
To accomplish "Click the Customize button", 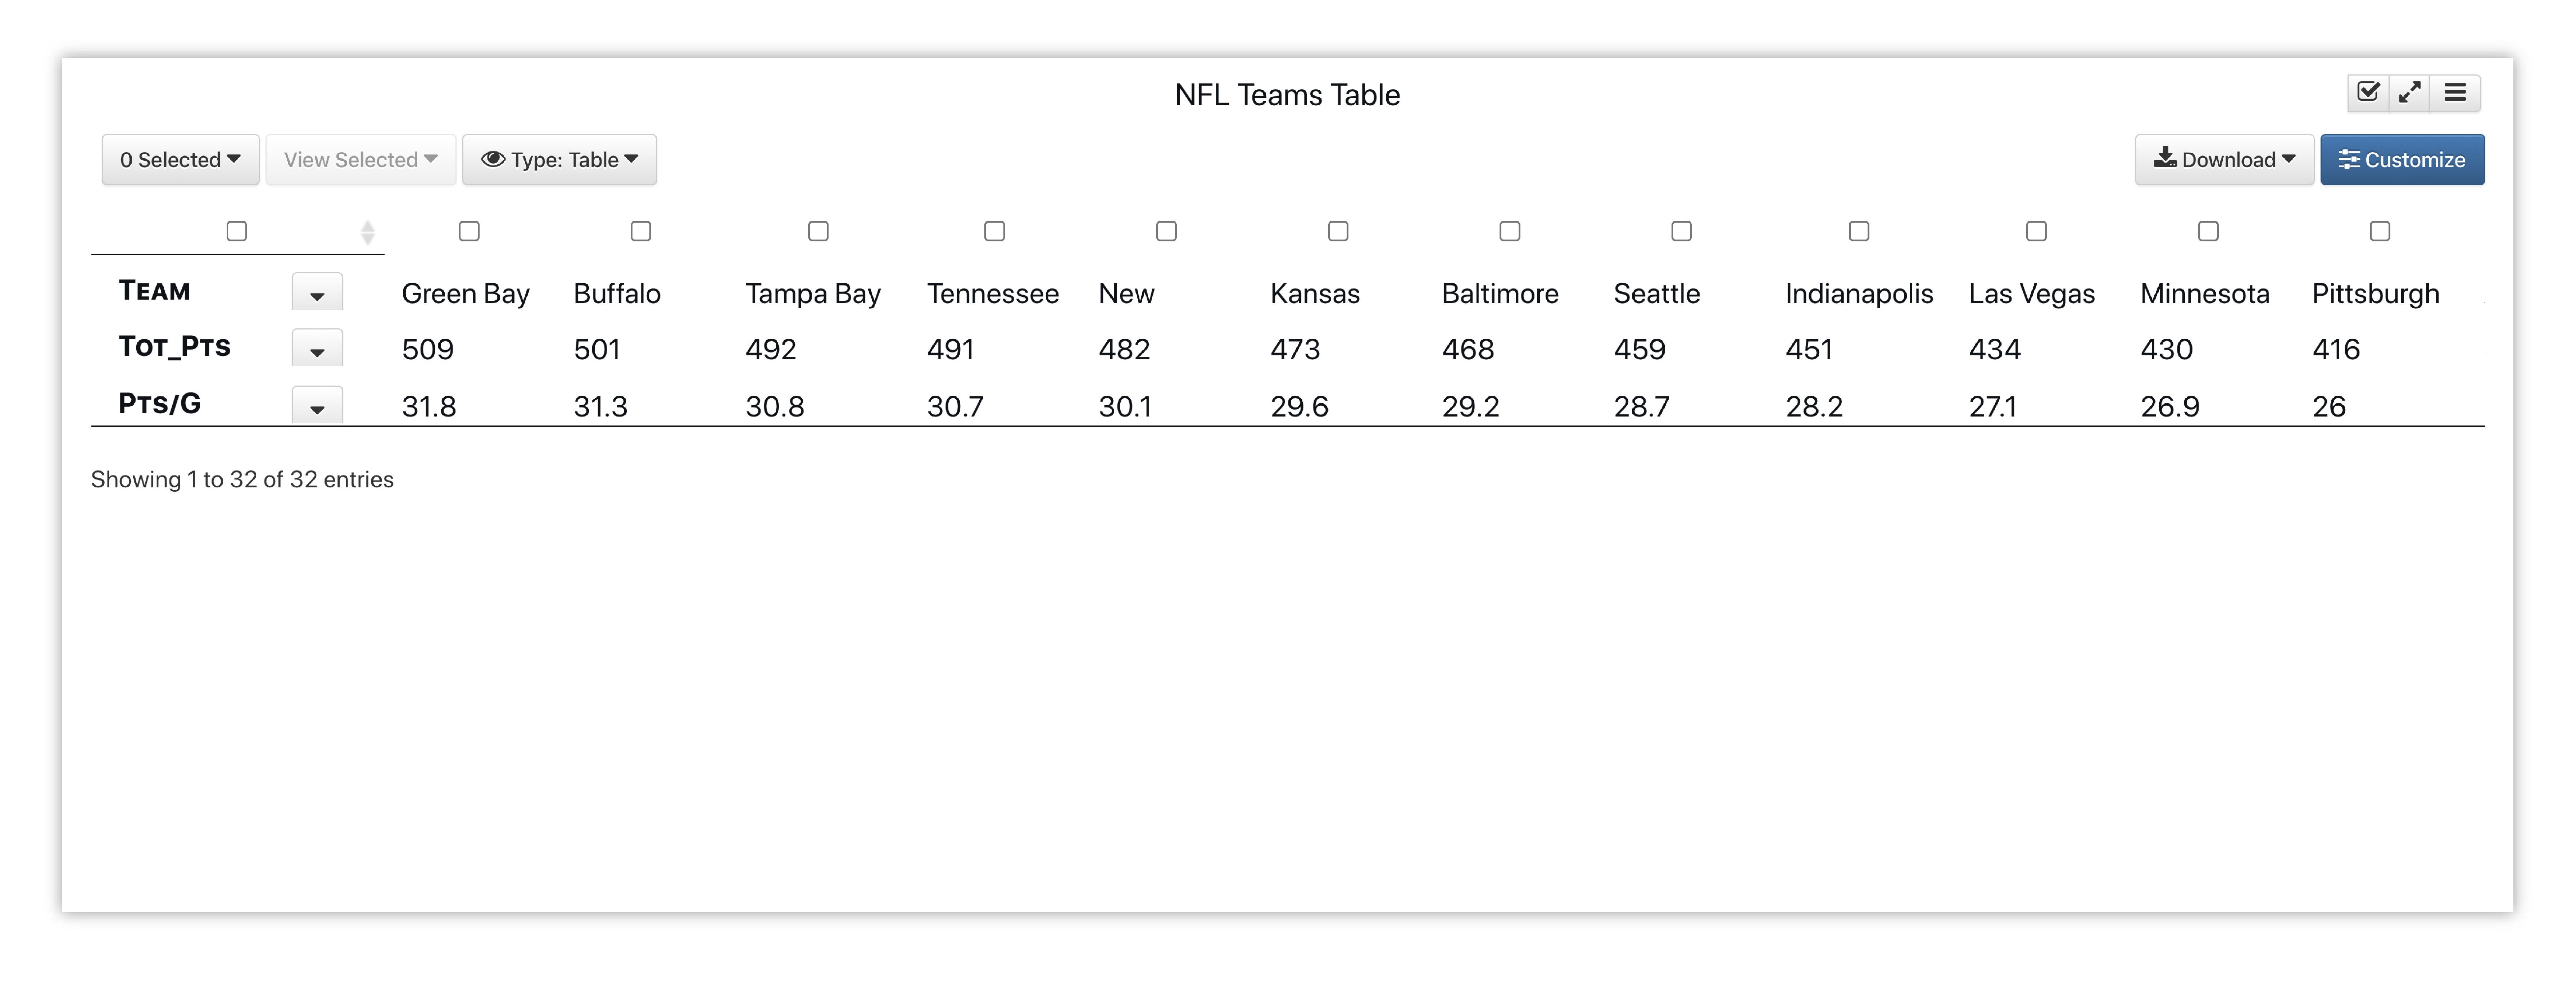I will [2402, 160].
